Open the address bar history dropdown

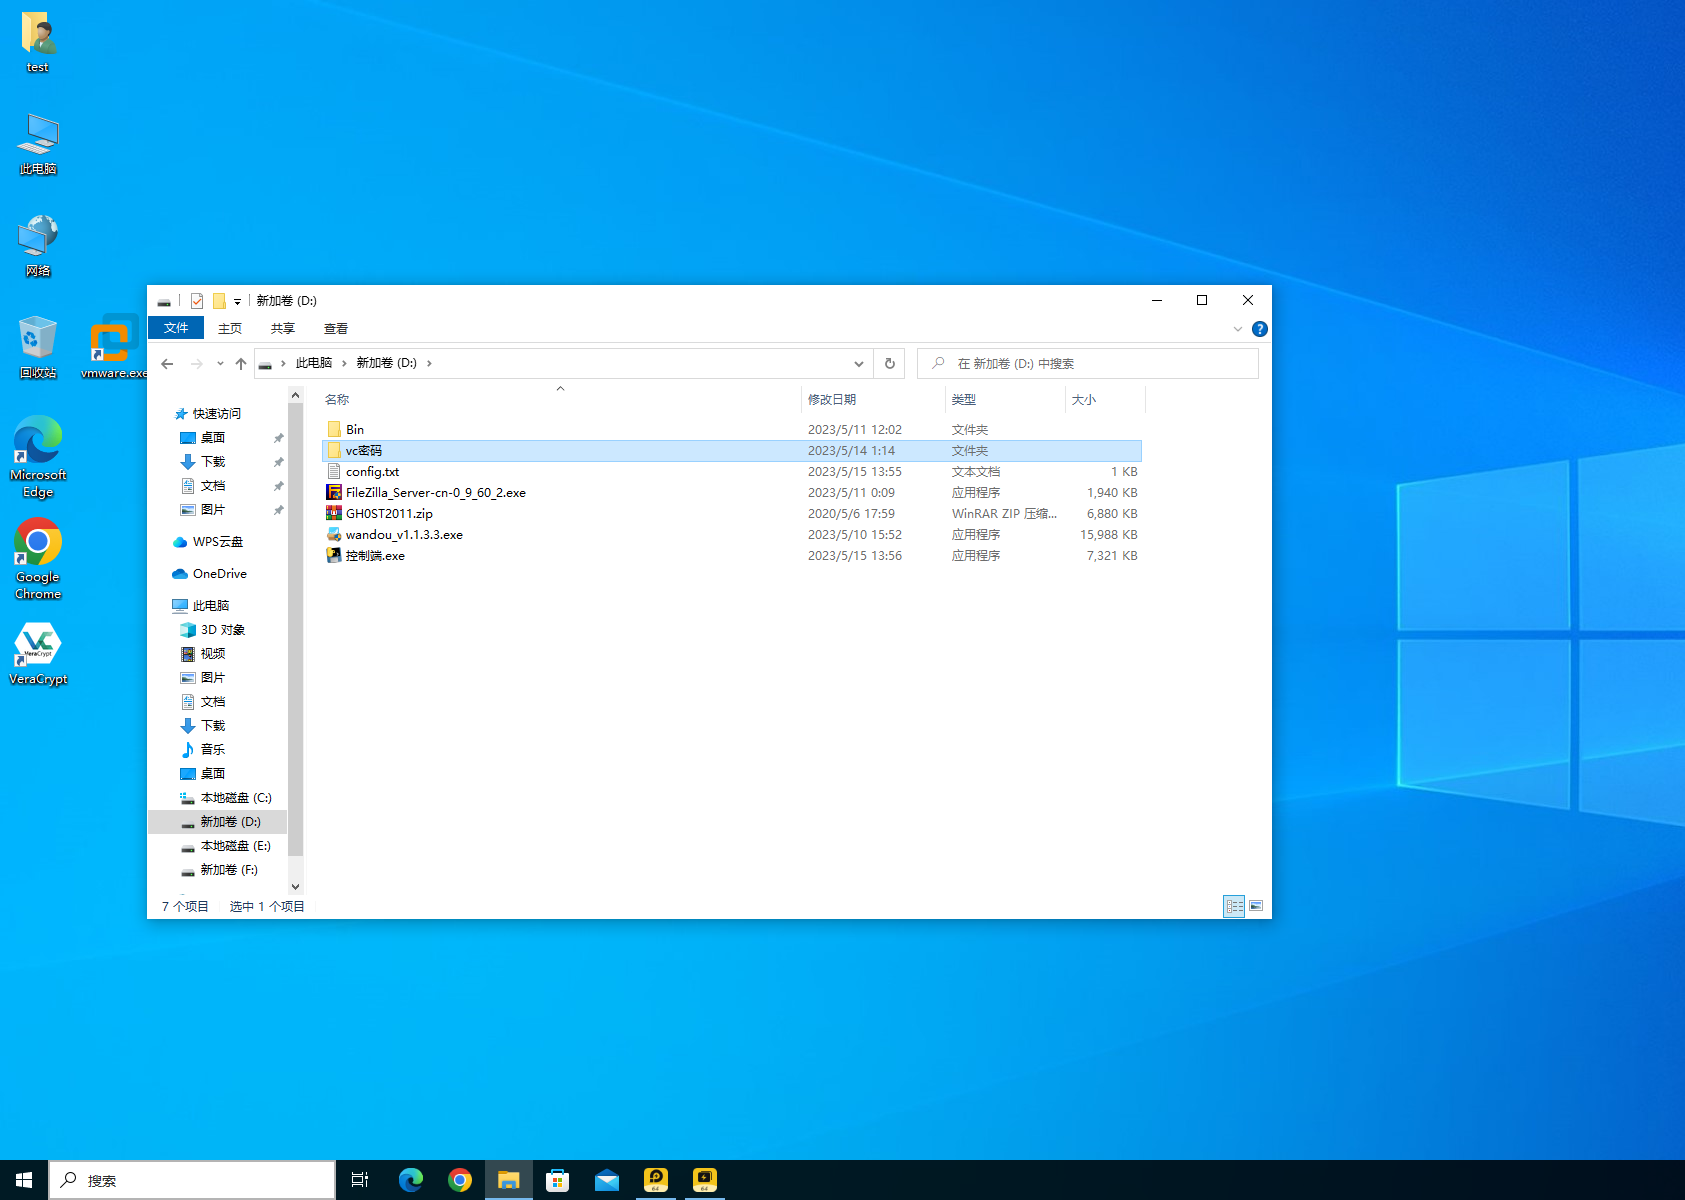(859, 364)
